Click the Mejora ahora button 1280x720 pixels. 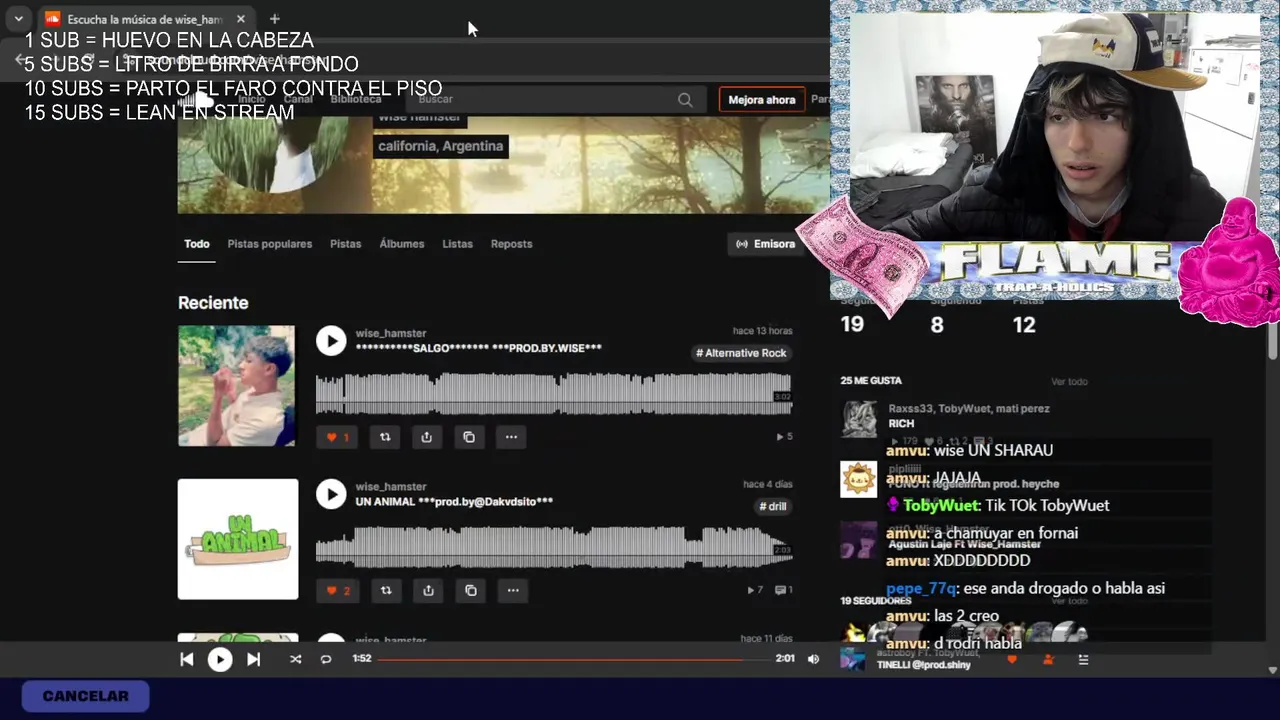pos(762,100)
